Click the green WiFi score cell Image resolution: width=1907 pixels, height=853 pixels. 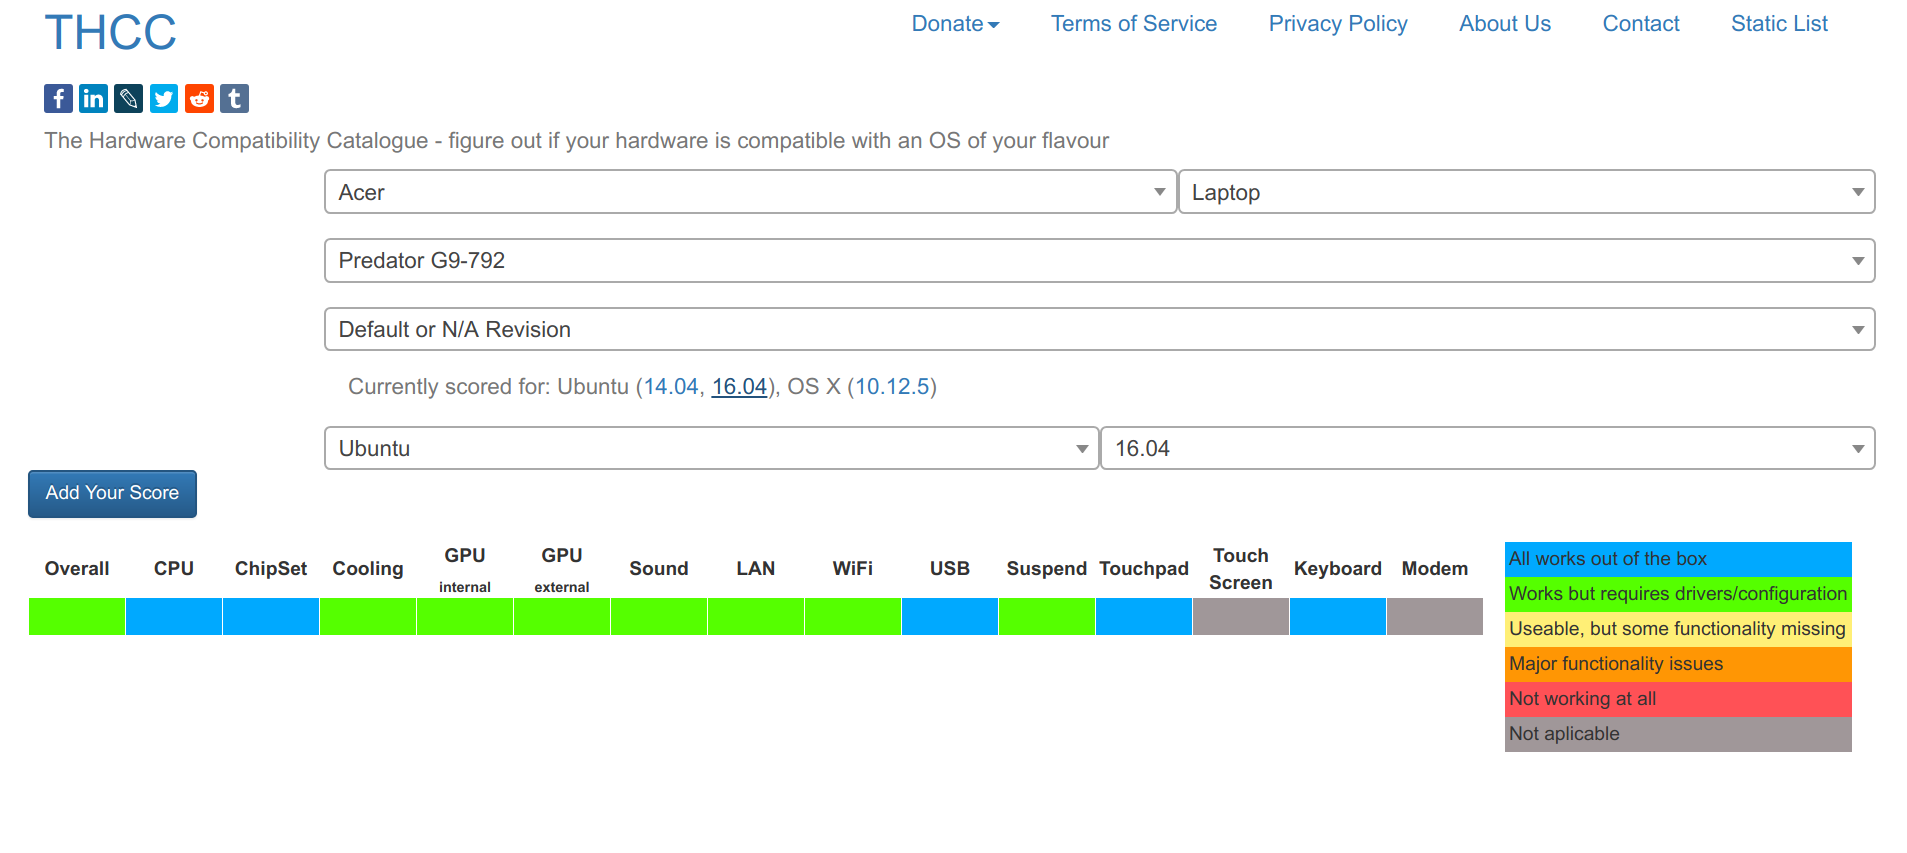pyautogui.click(x=853, y=617)
